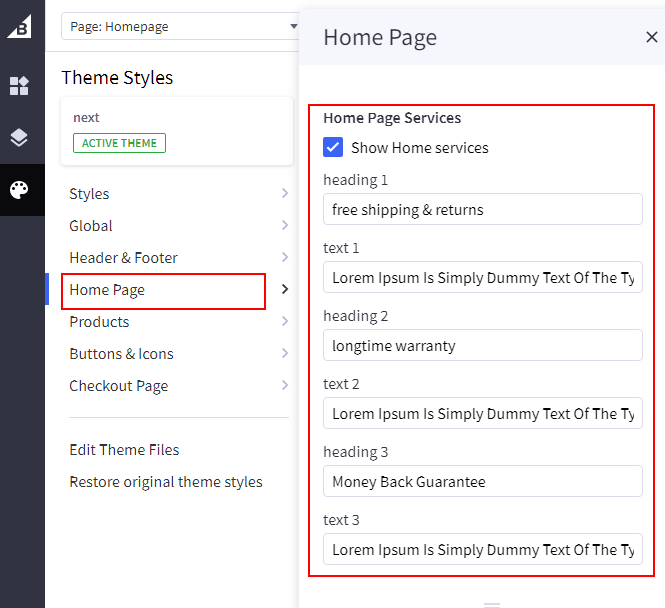Image resolution: width=665 pixels, height=608 pixels.
Task: Uncheck Show Home services checkbox
Action: [334, 148]
